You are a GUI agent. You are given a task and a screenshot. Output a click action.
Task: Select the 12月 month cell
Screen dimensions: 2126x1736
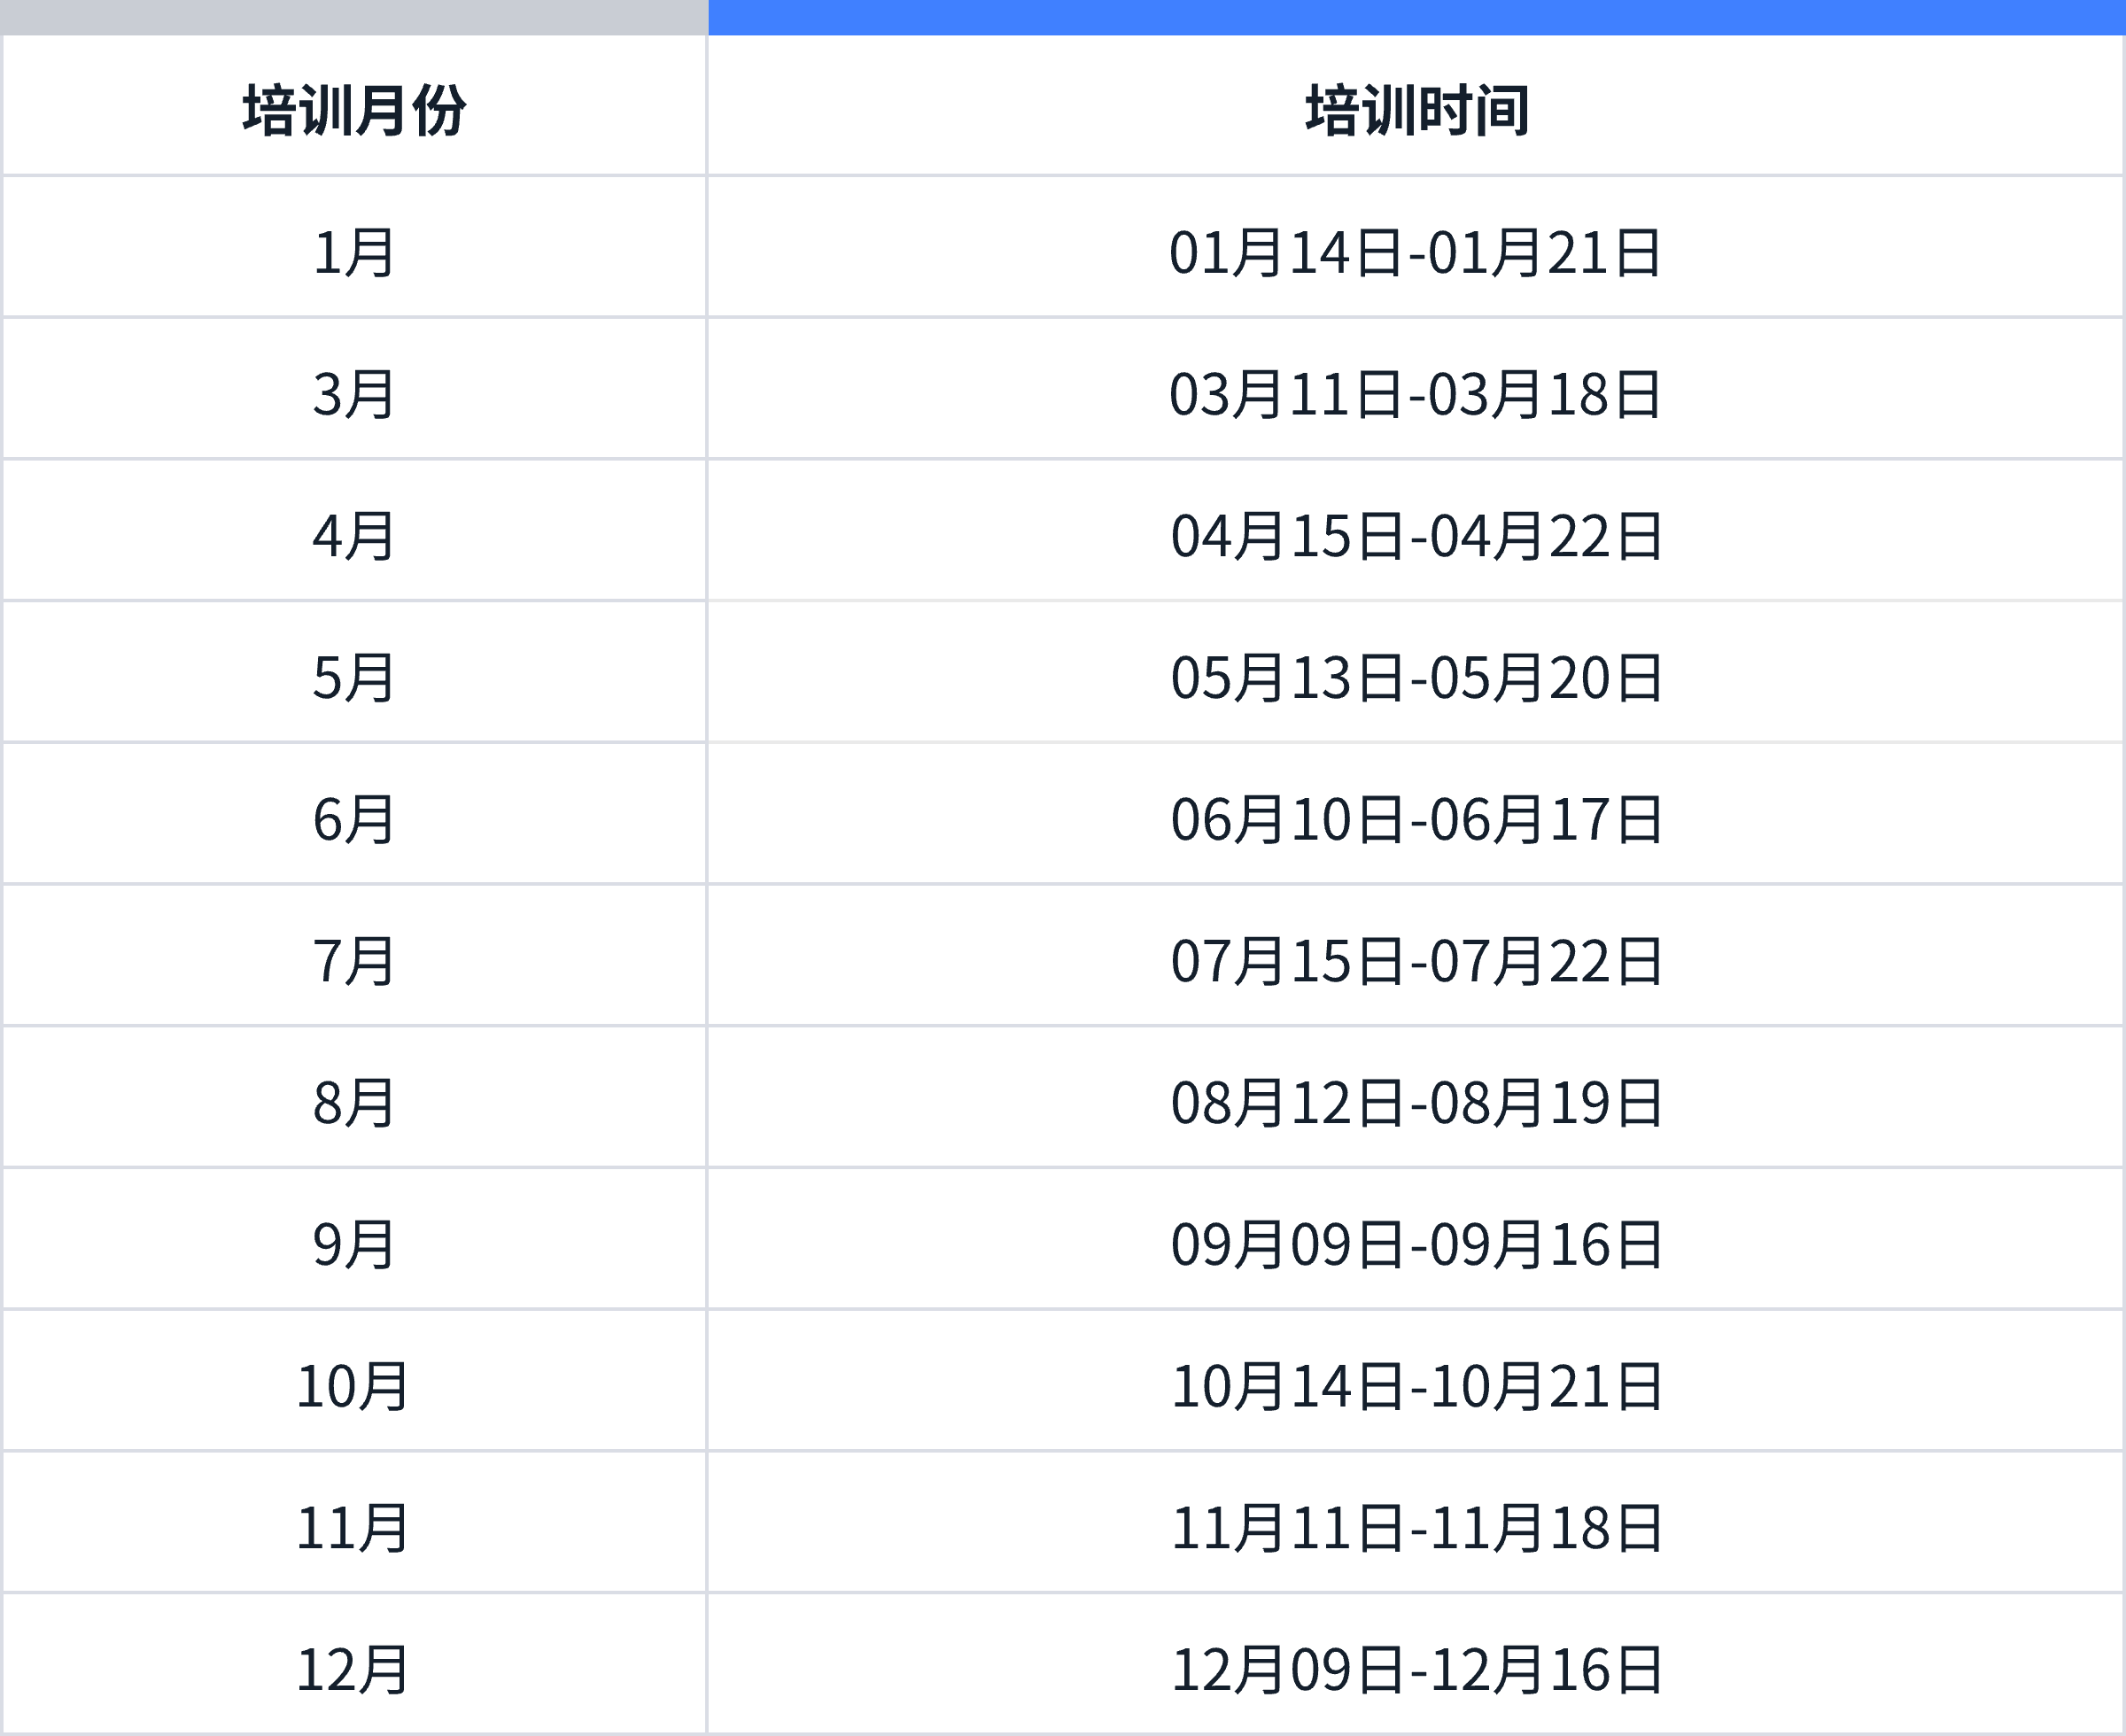pyautogui.click(x=354, y=1670)
